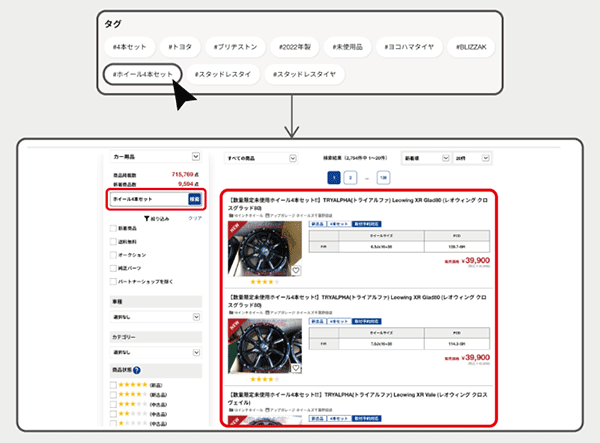Open the 新着順 sort order dropdown
Viewport: 600px width, 443px height.
click(426, 158)
